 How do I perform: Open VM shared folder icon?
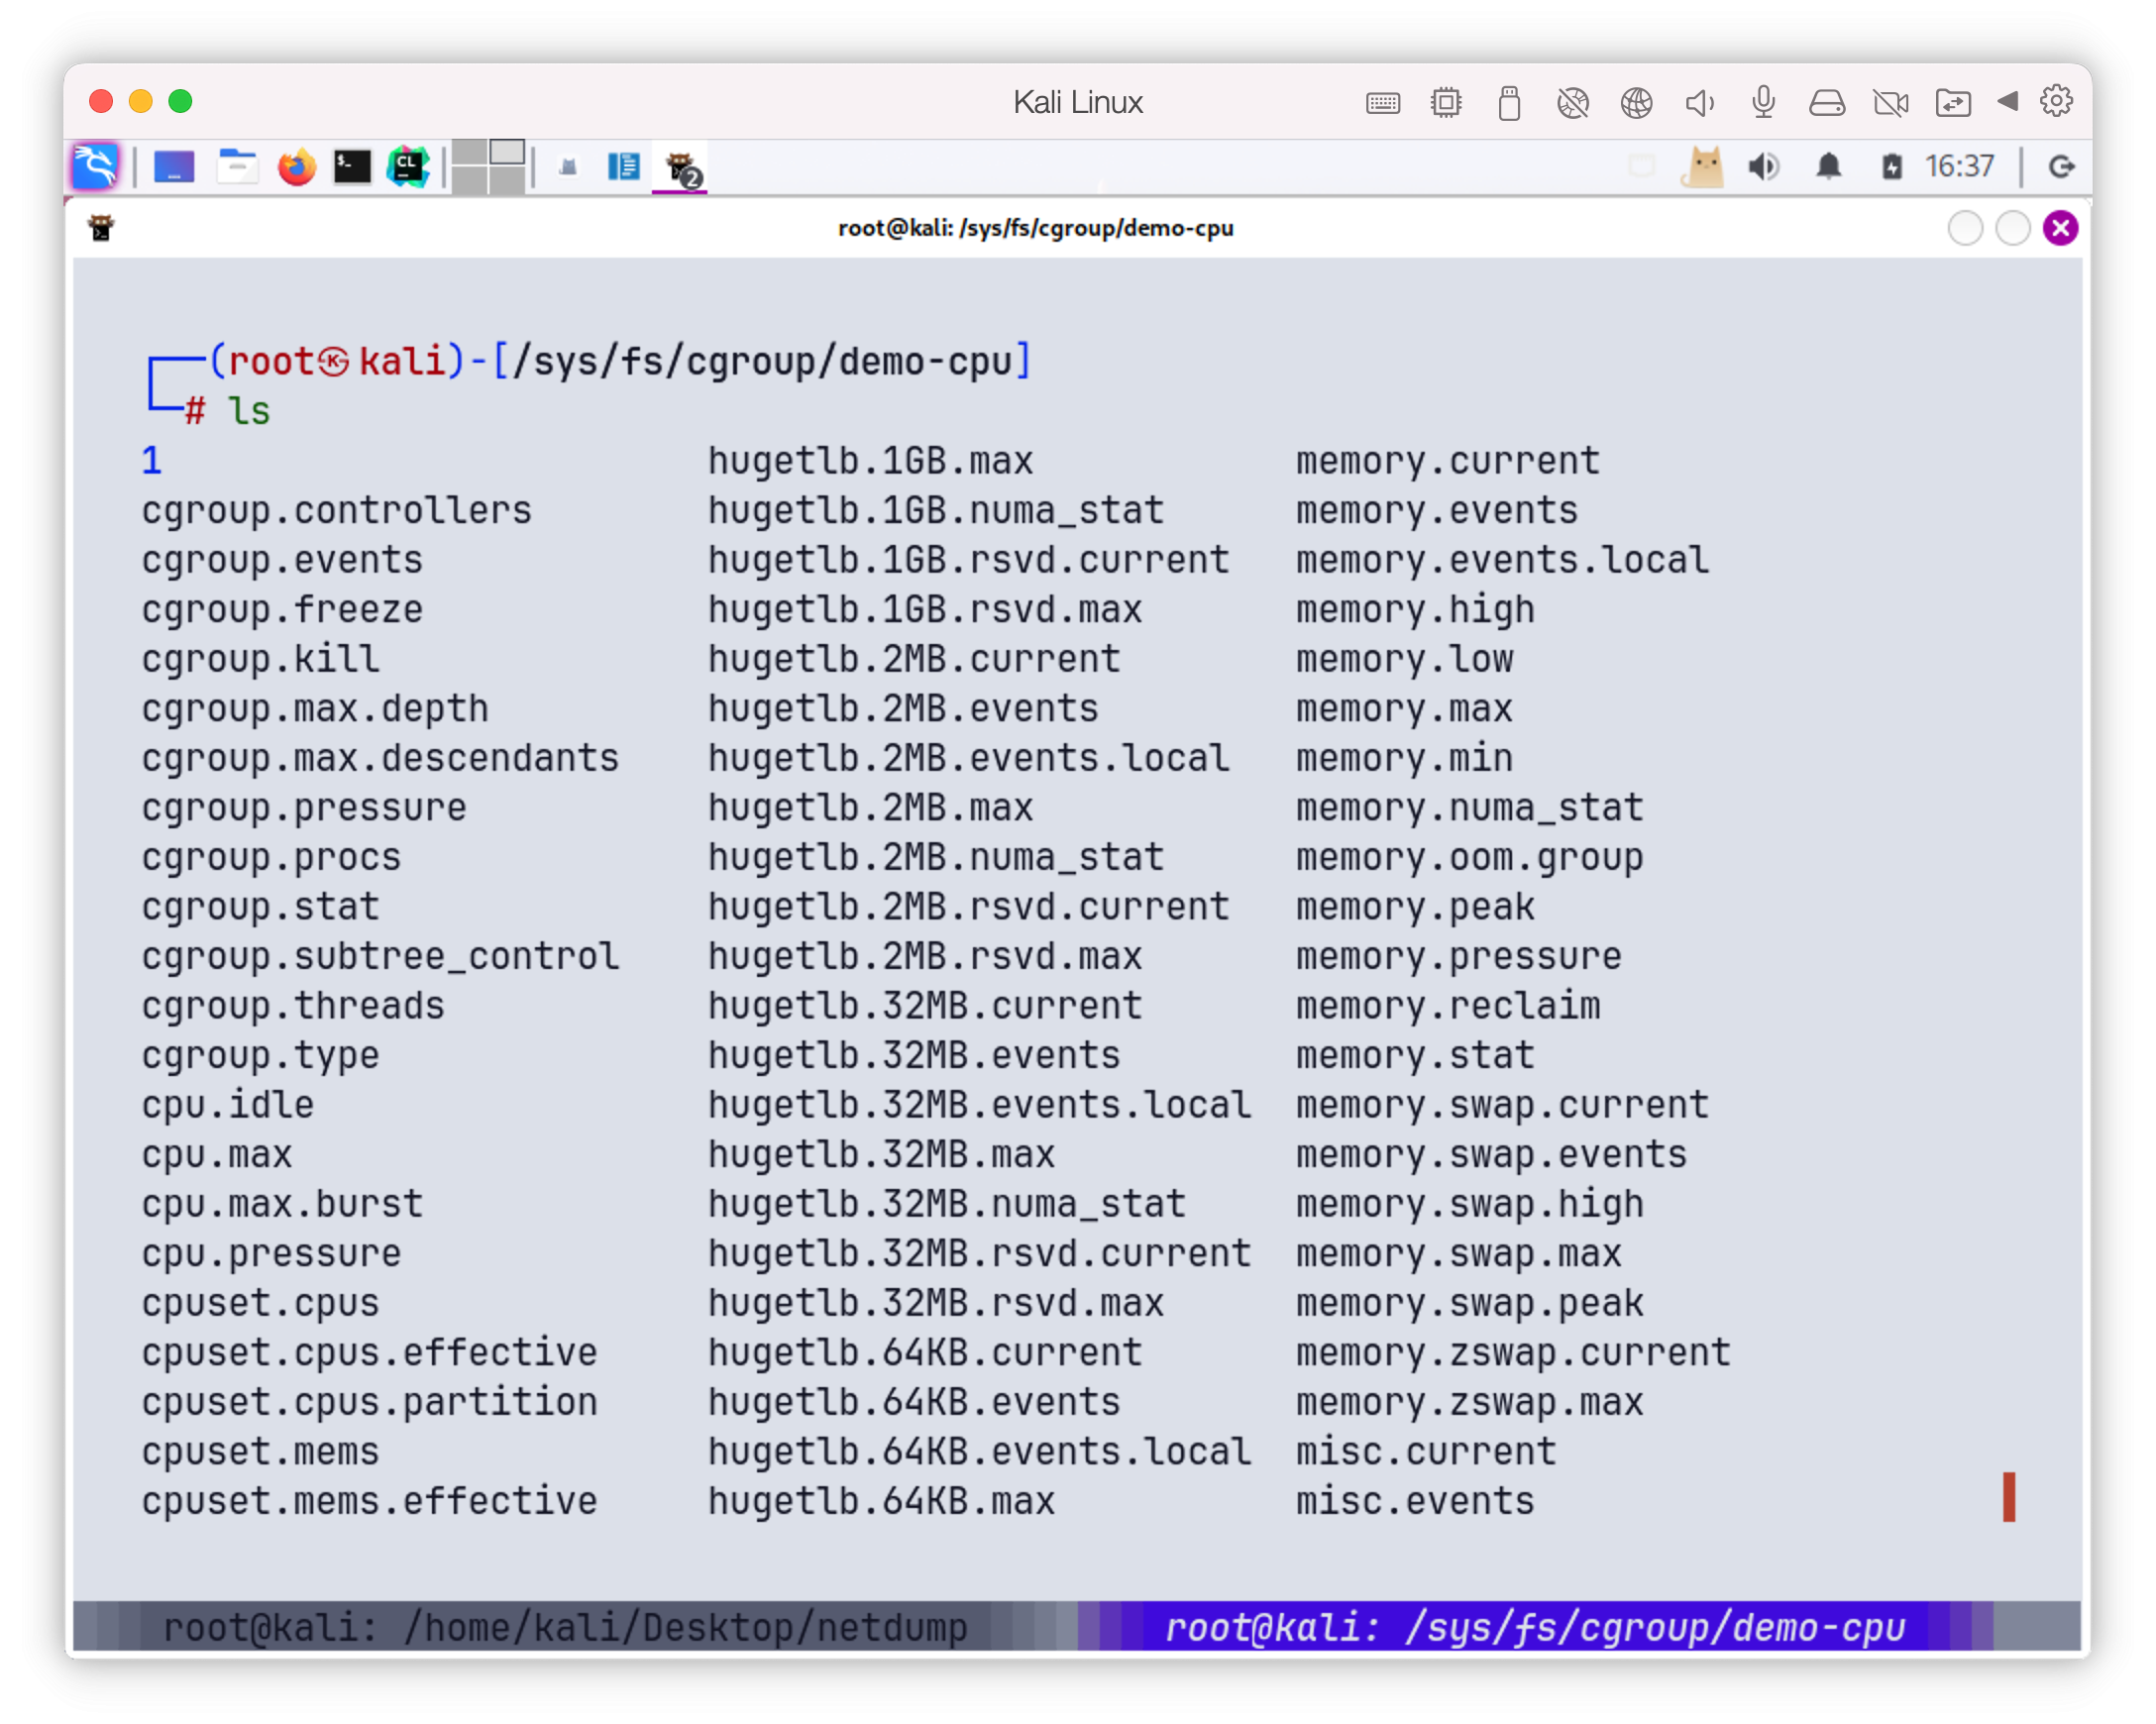[1953, 102]
